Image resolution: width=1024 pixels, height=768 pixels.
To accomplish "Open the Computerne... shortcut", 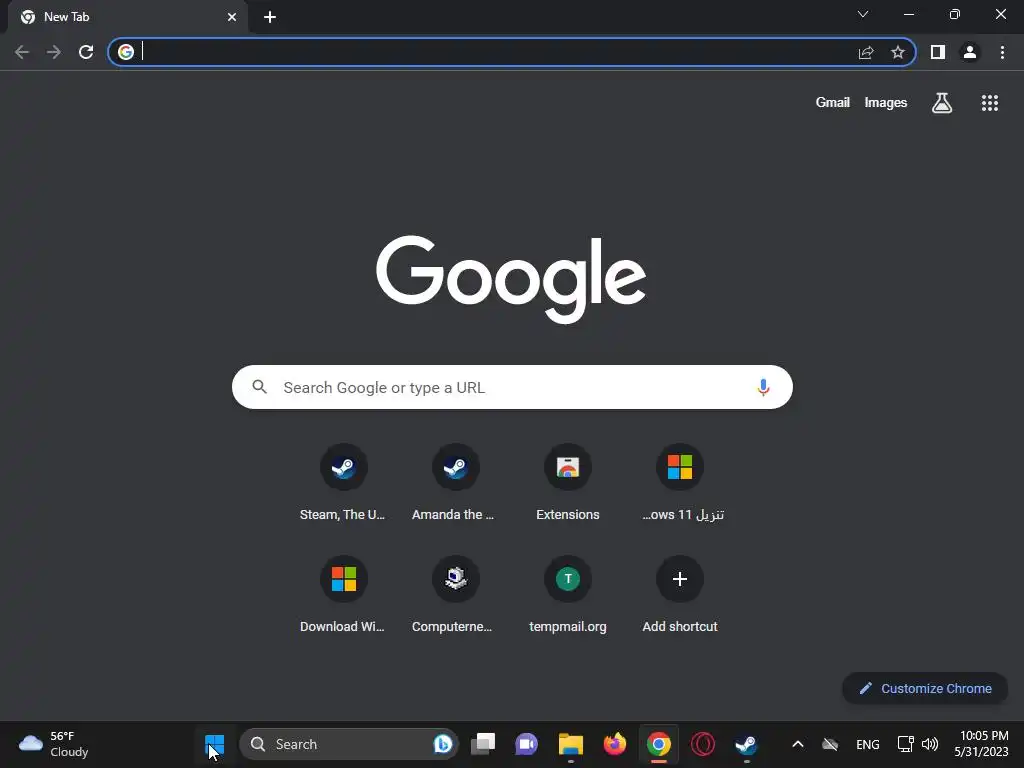I will (455, 596).
